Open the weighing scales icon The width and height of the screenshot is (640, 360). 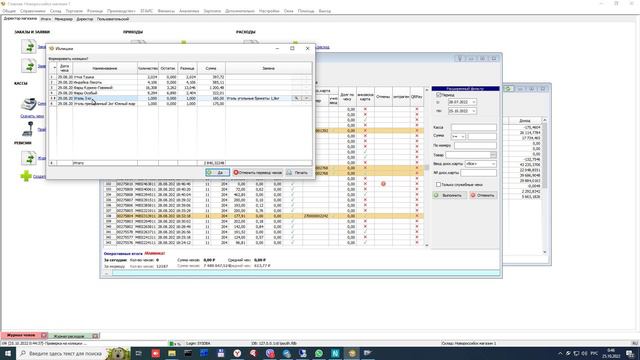pos(28,129)
